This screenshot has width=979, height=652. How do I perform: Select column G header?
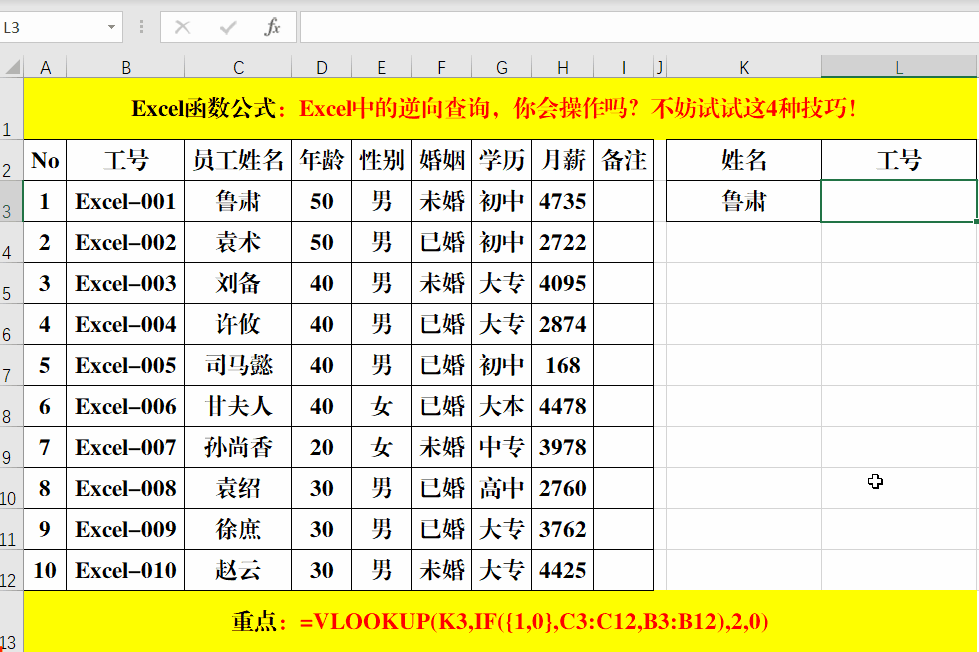[x=501, y=67]
